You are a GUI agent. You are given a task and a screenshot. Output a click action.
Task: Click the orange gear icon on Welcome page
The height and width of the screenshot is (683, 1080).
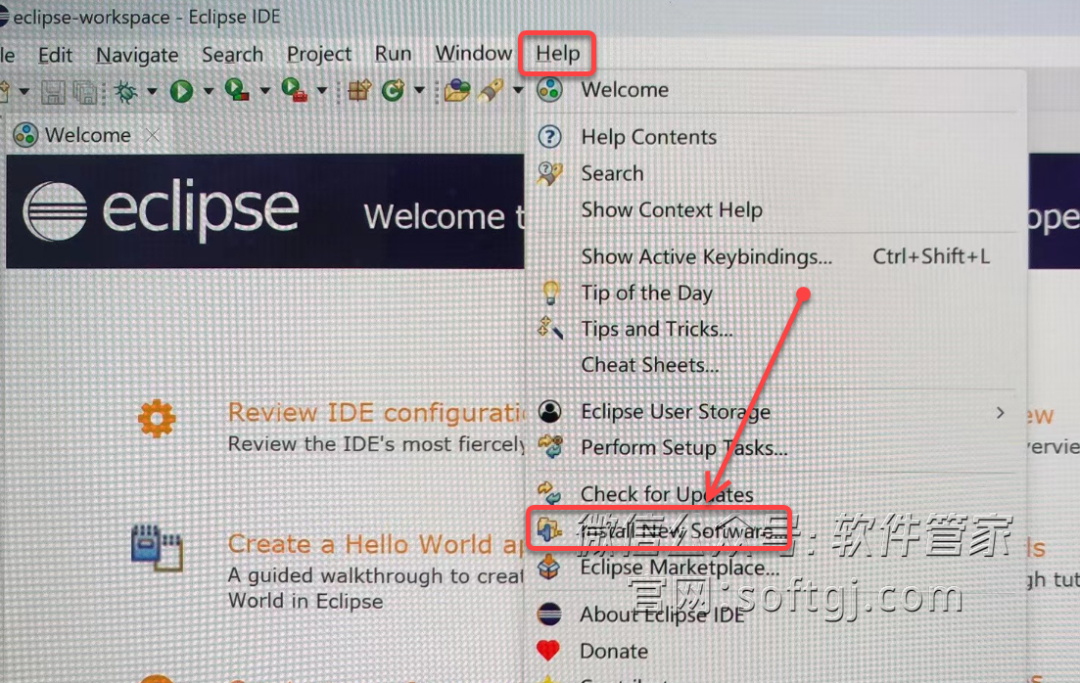[156, 418]
